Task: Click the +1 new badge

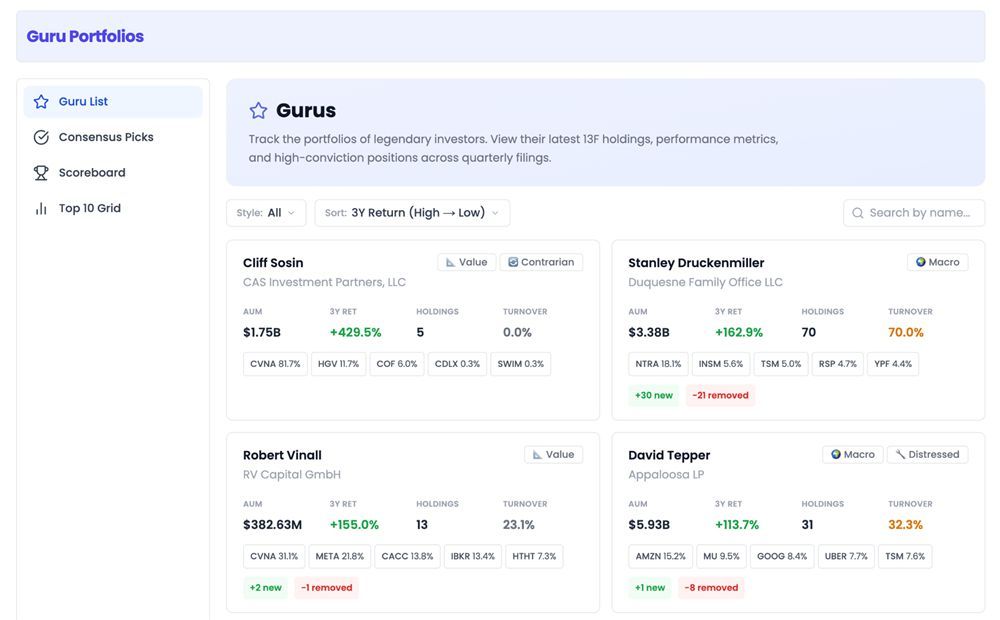Action: (650, 588)
